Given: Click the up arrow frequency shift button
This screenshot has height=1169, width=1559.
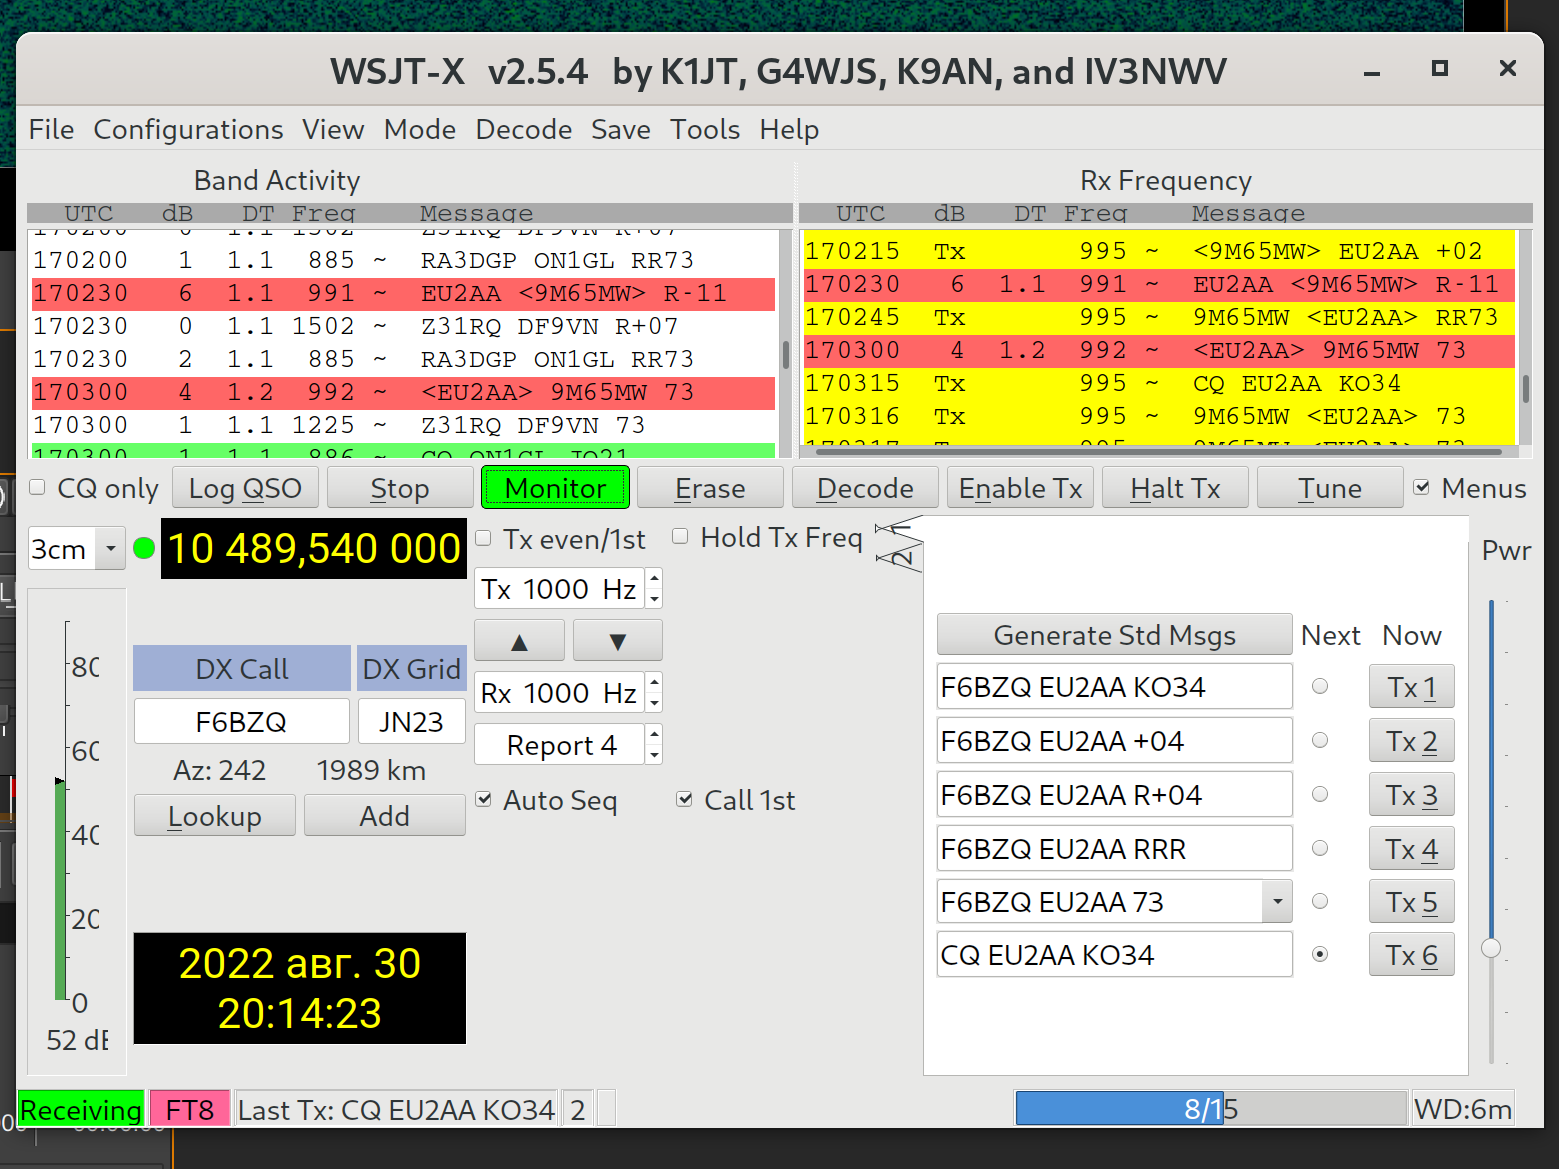Looking at the screenshot, I should pyautogui.click(x=519, y=641).
